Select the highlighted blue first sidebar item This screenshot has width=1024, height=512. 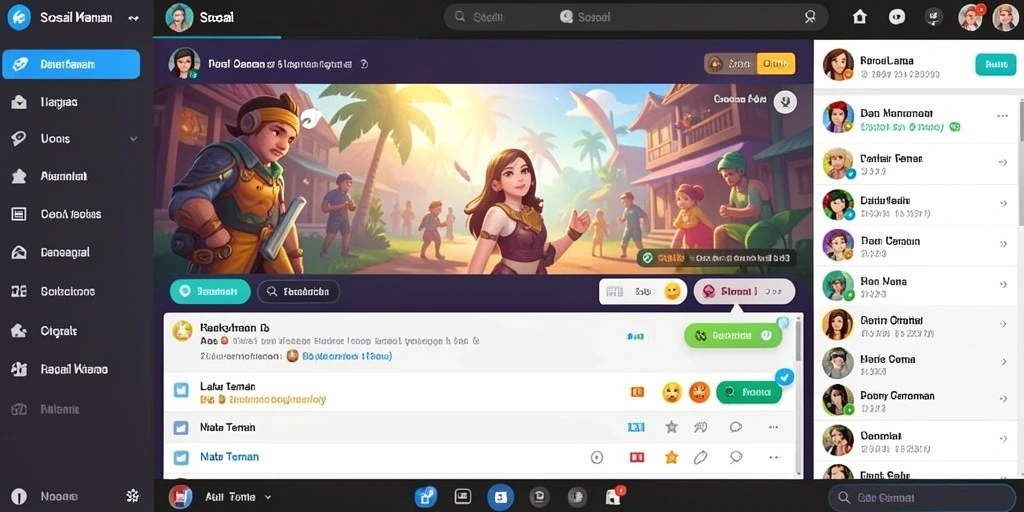pos(71,64)
